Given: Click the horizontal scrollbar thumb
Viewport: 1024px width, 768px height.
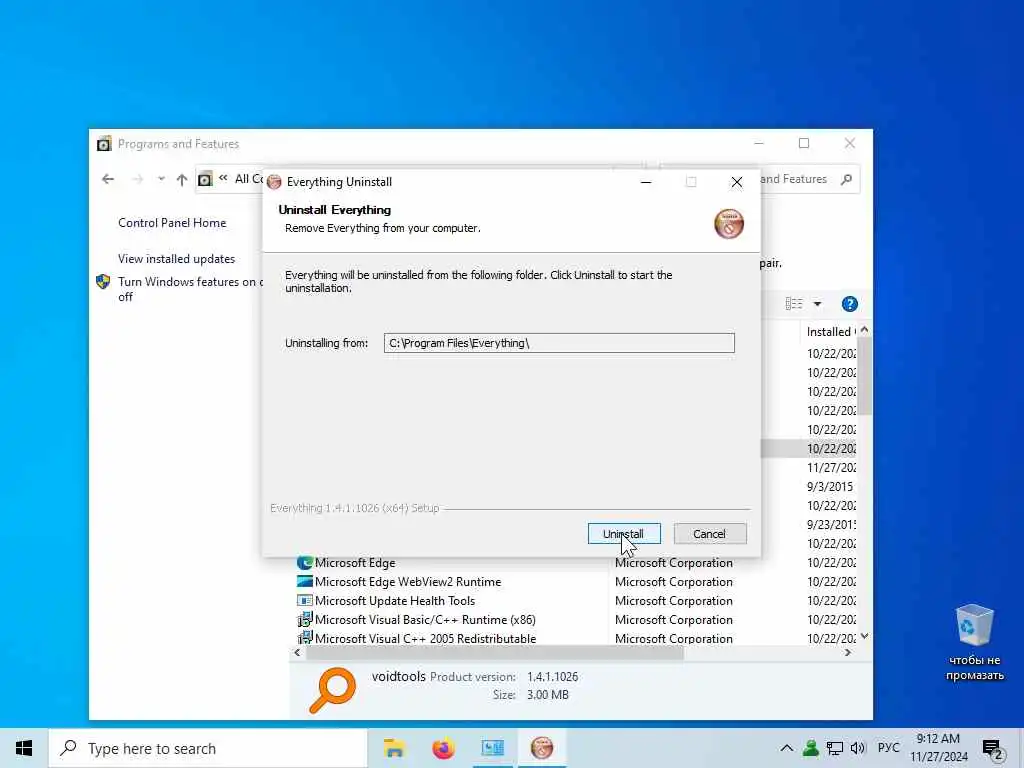Looking at the screenshot, I should (494, 652).
